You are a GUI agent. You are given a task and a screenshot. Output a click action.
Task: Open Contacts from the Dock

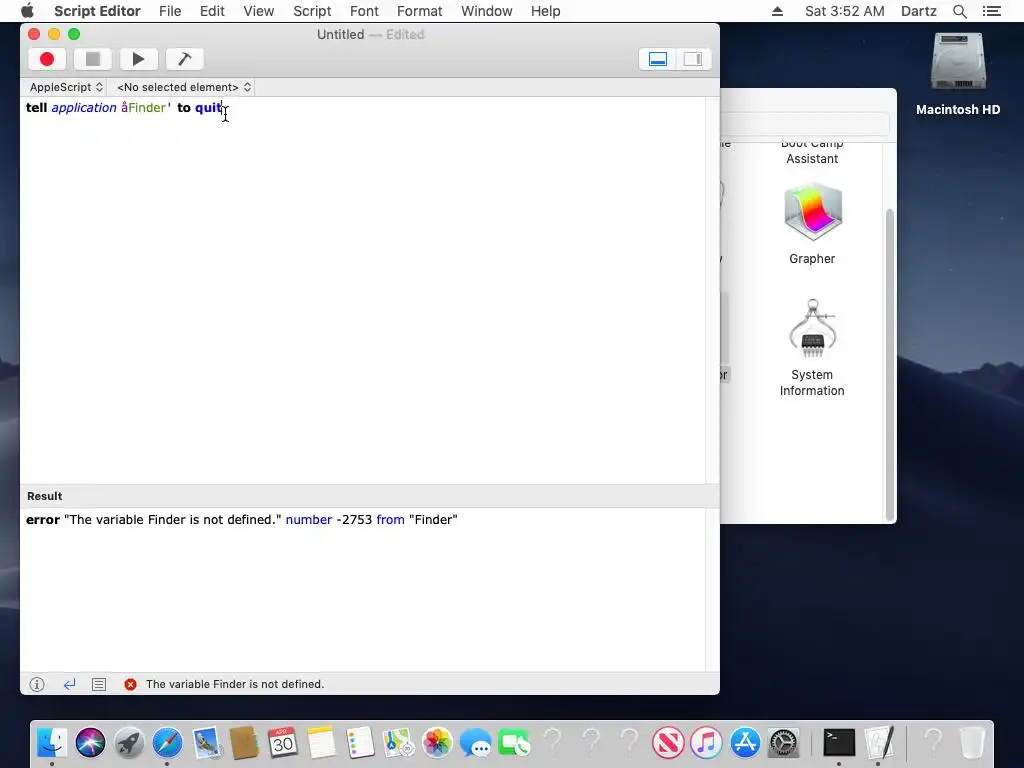tap(244, 743)
